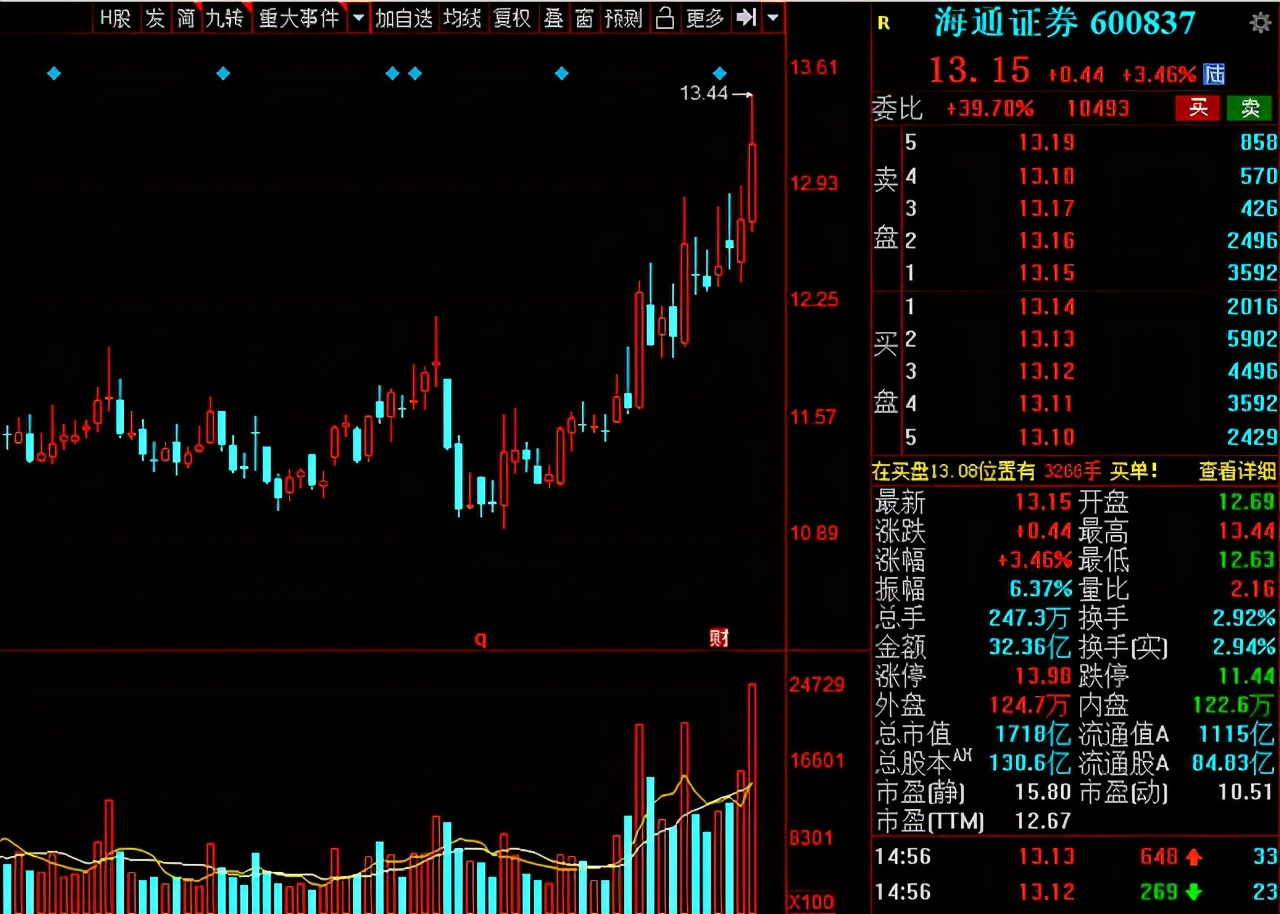Click the red 买 buy button

pos(1198,108)
